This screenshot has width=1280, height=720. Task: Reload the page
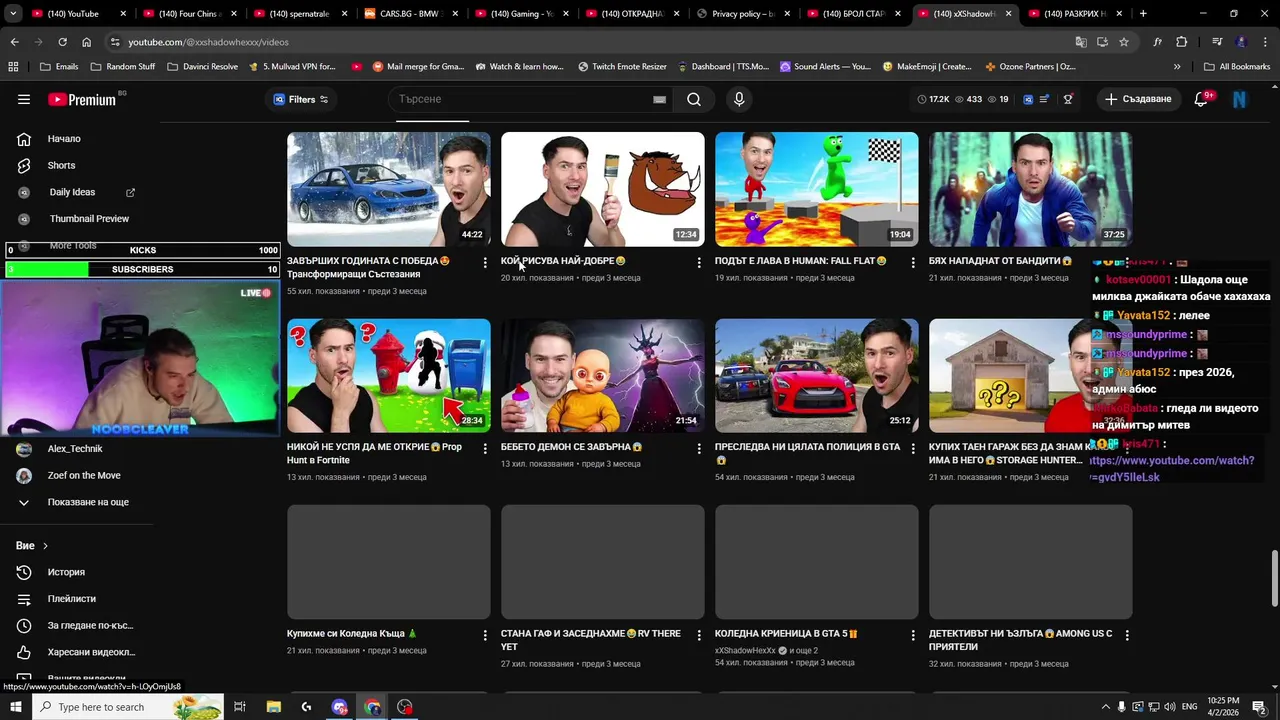62,42
